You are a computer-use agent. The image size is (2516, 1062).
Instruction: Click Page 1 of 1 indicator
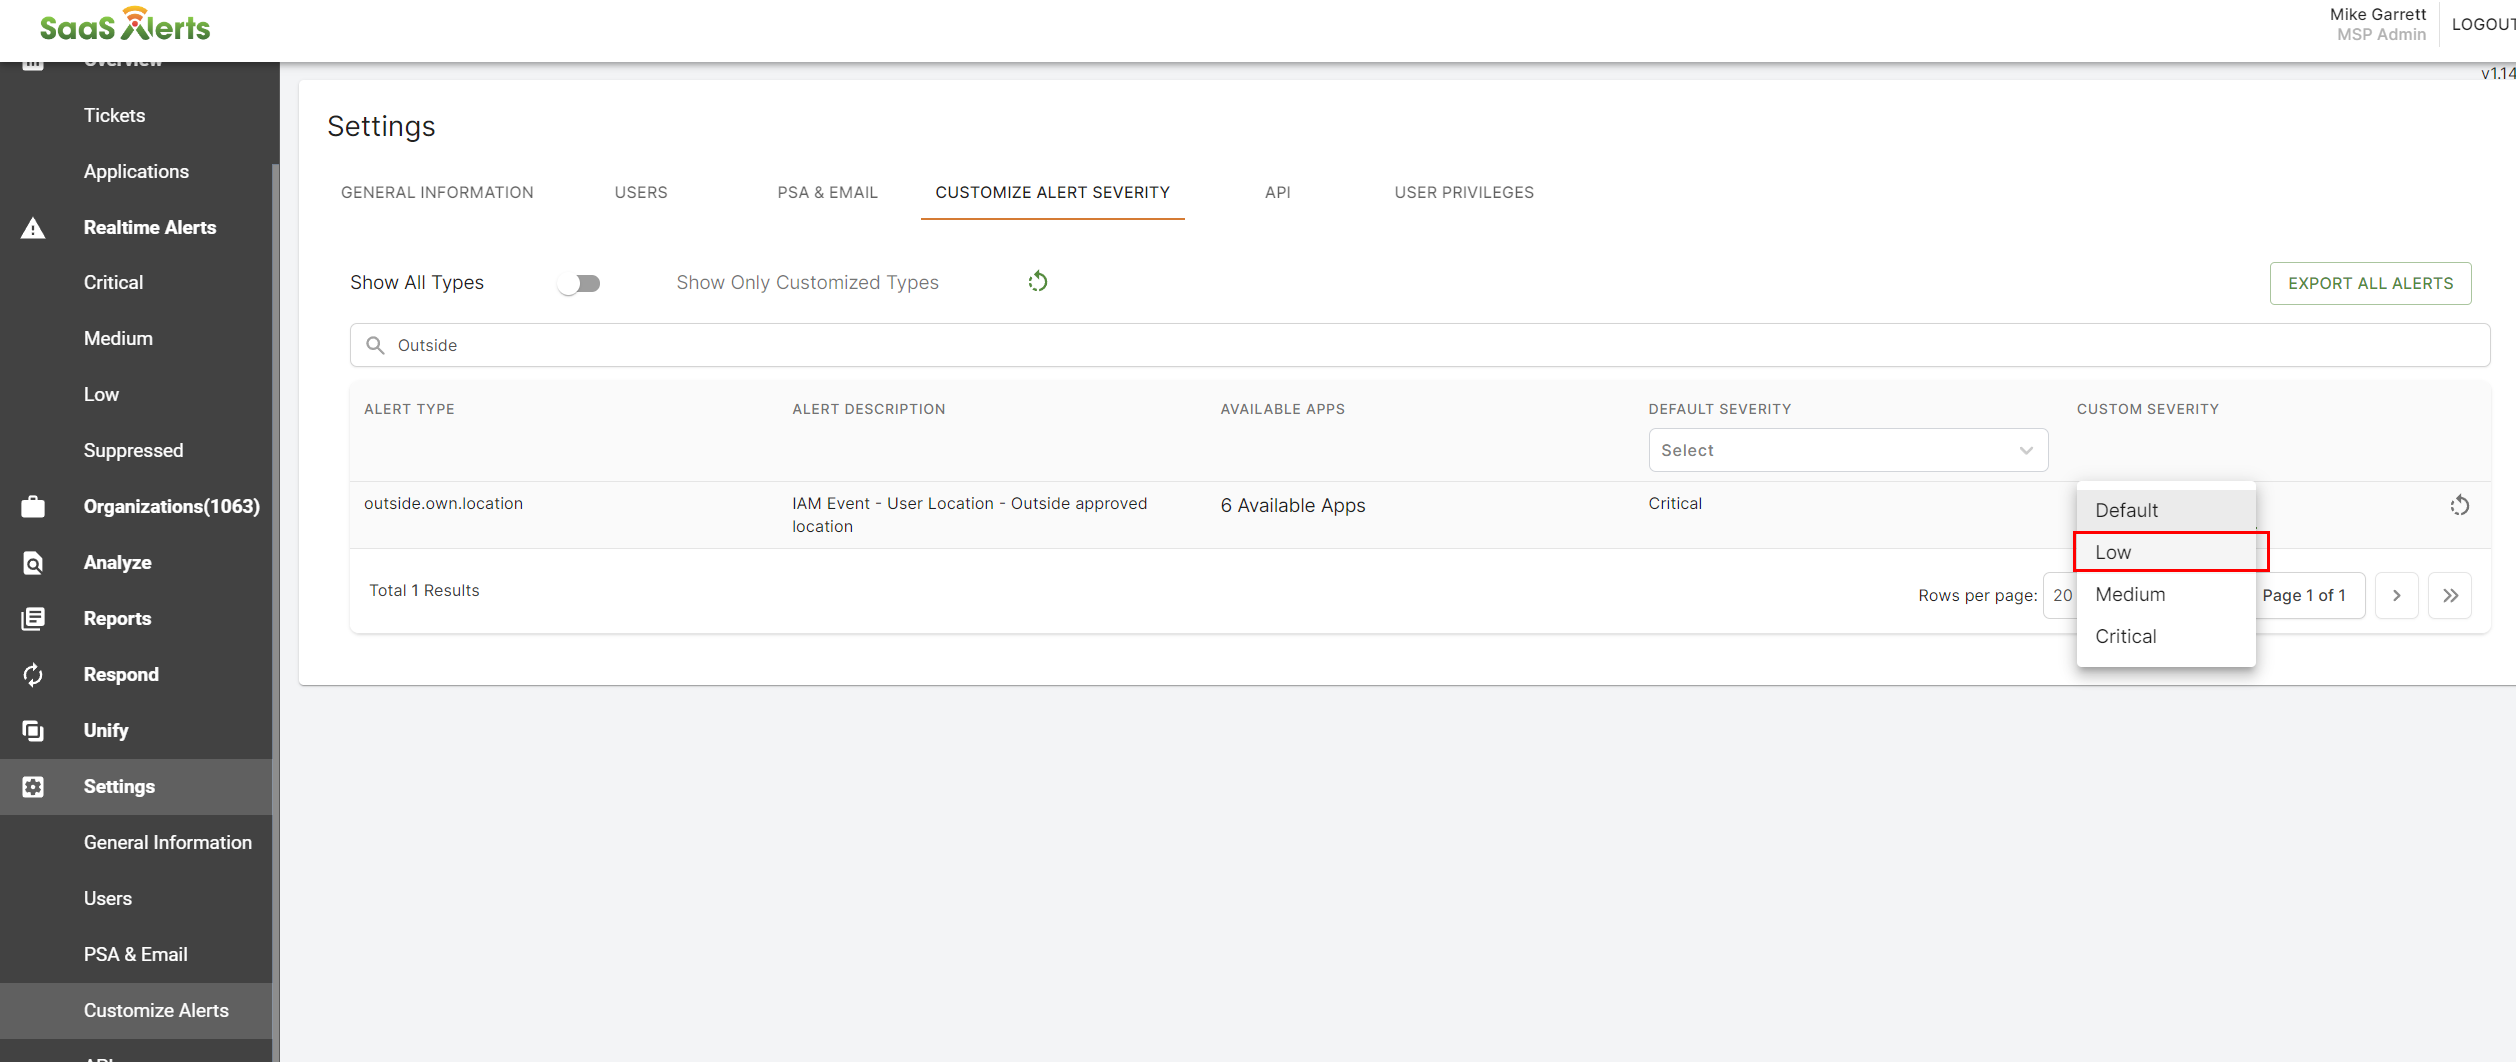click(x=2303, y=595)
